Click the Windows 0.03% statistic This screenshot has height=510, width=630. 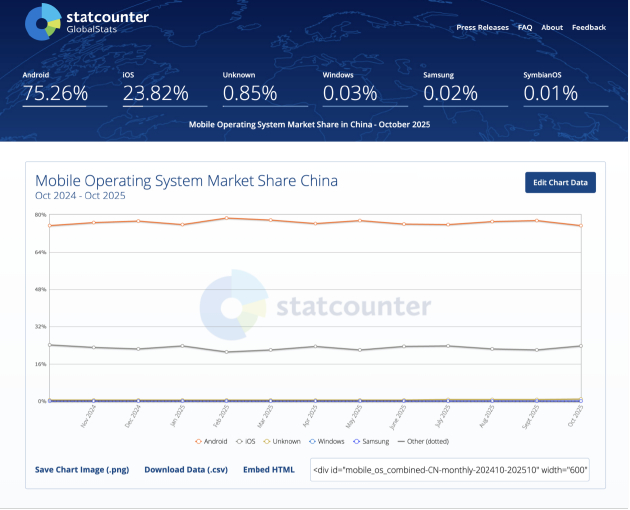pos(365,89)
